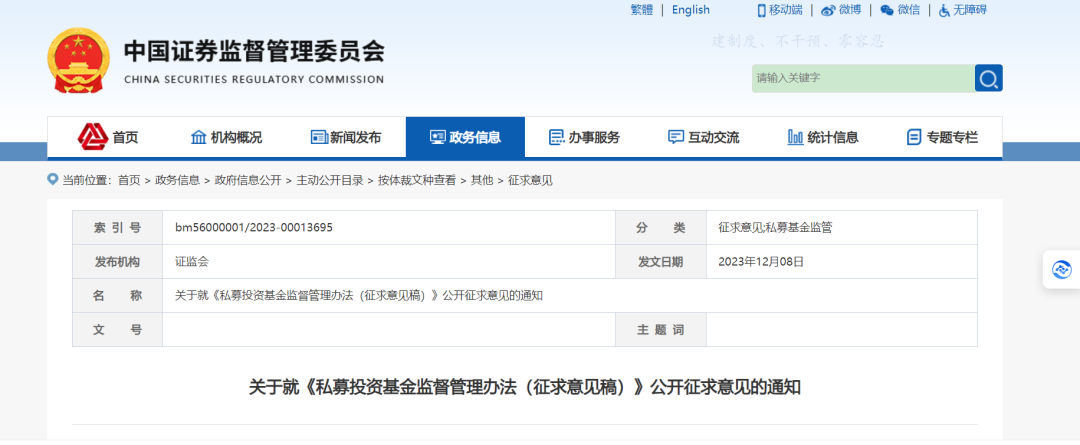Screen dimensions: 1080x445
Task: Open 办事服务 services tab
Action: coord(584,137)
